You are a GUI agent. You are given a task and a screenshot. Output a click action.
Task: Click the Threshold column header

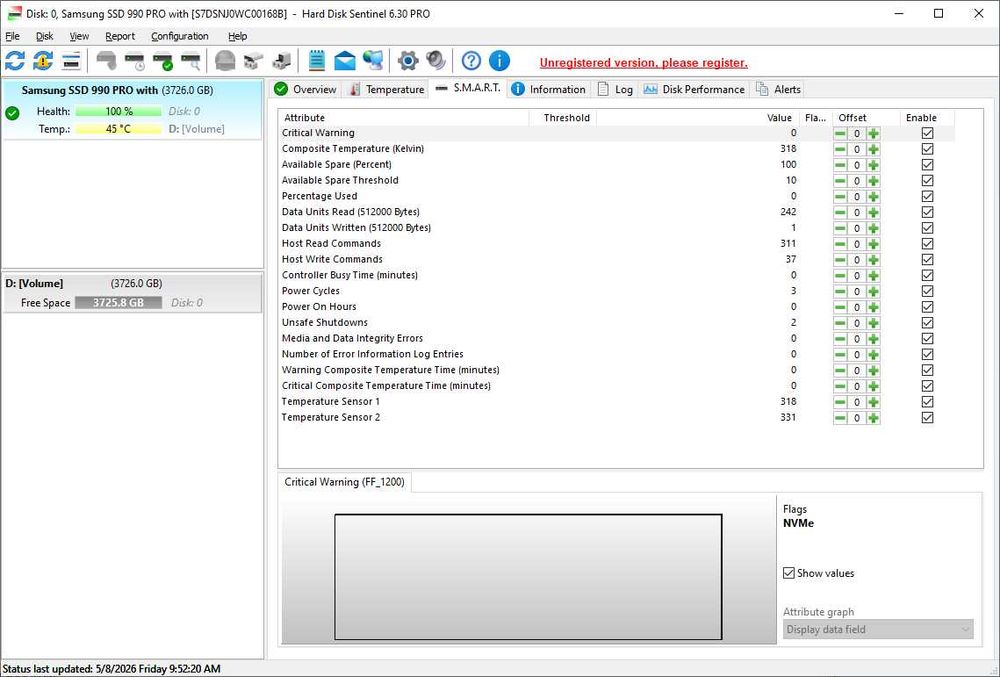[562, 118]
